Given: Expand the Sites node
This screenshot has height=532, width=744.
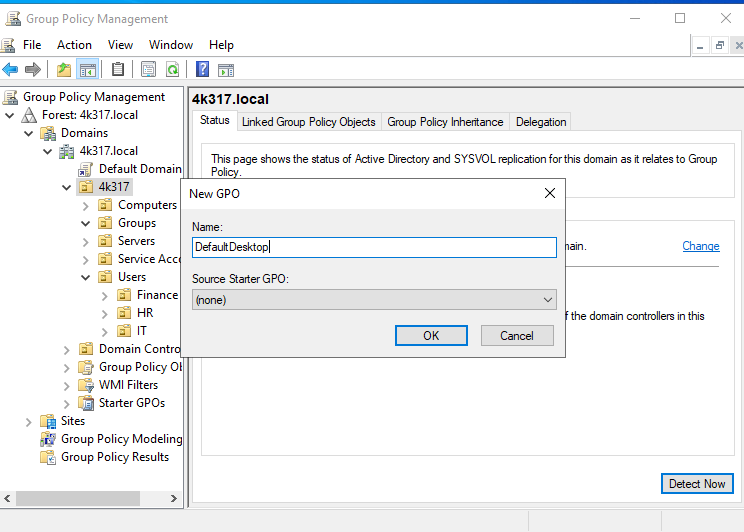Looking at the screenshot, I should [x=29, y=421].
